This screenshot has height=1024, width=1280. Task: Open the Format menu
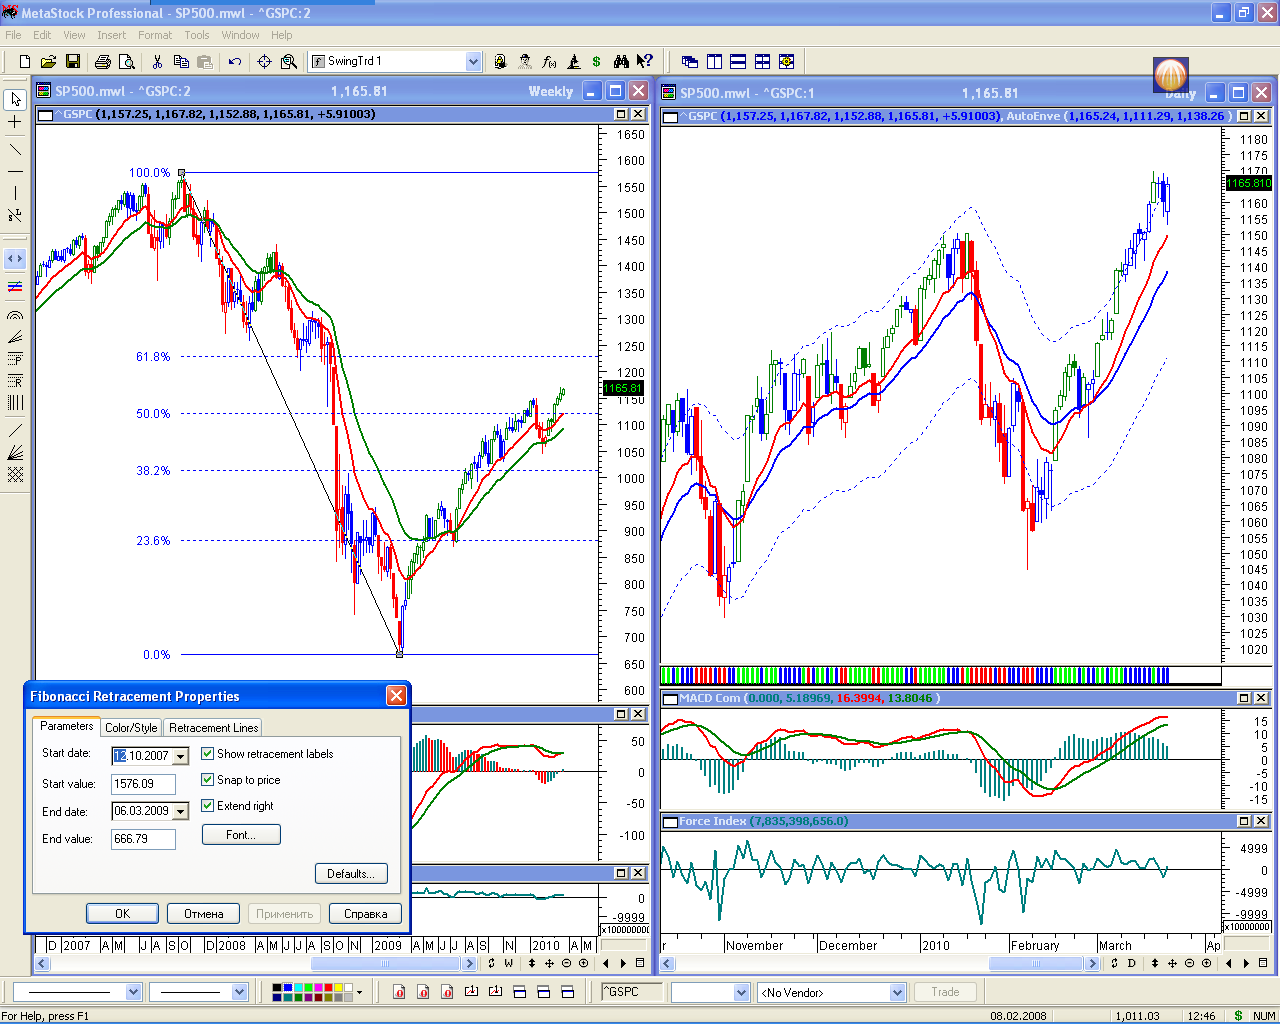click(155, 35)
